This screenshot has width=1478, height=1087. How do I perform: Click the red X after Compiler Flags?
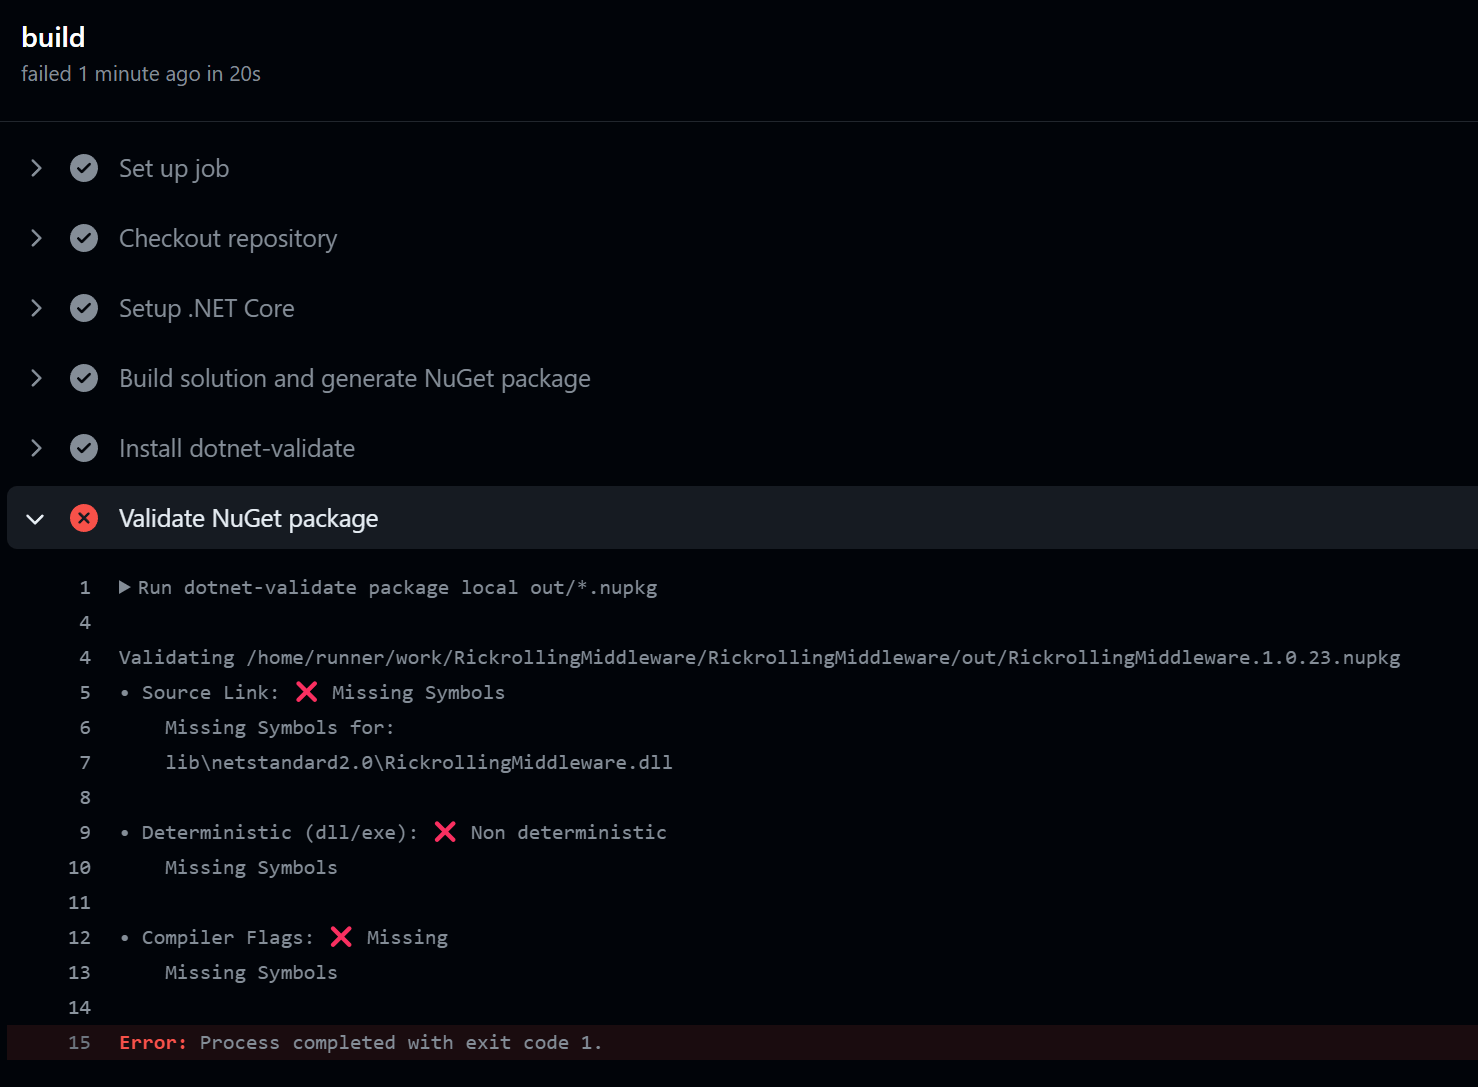click(341, 937)
